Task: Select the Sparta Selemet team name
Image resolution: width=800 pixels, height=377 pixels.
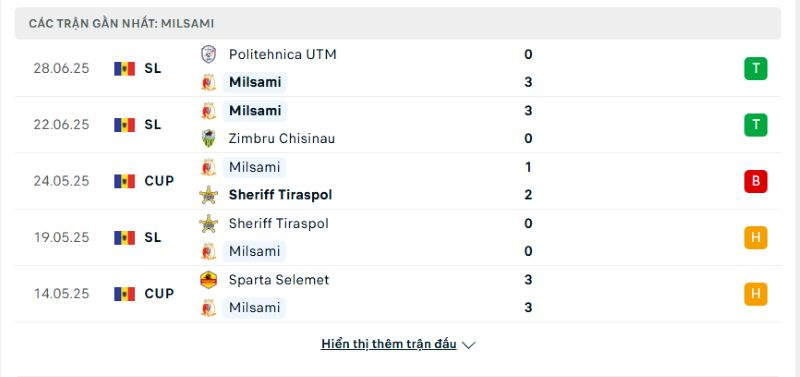Action: click(x=279, y=280)
